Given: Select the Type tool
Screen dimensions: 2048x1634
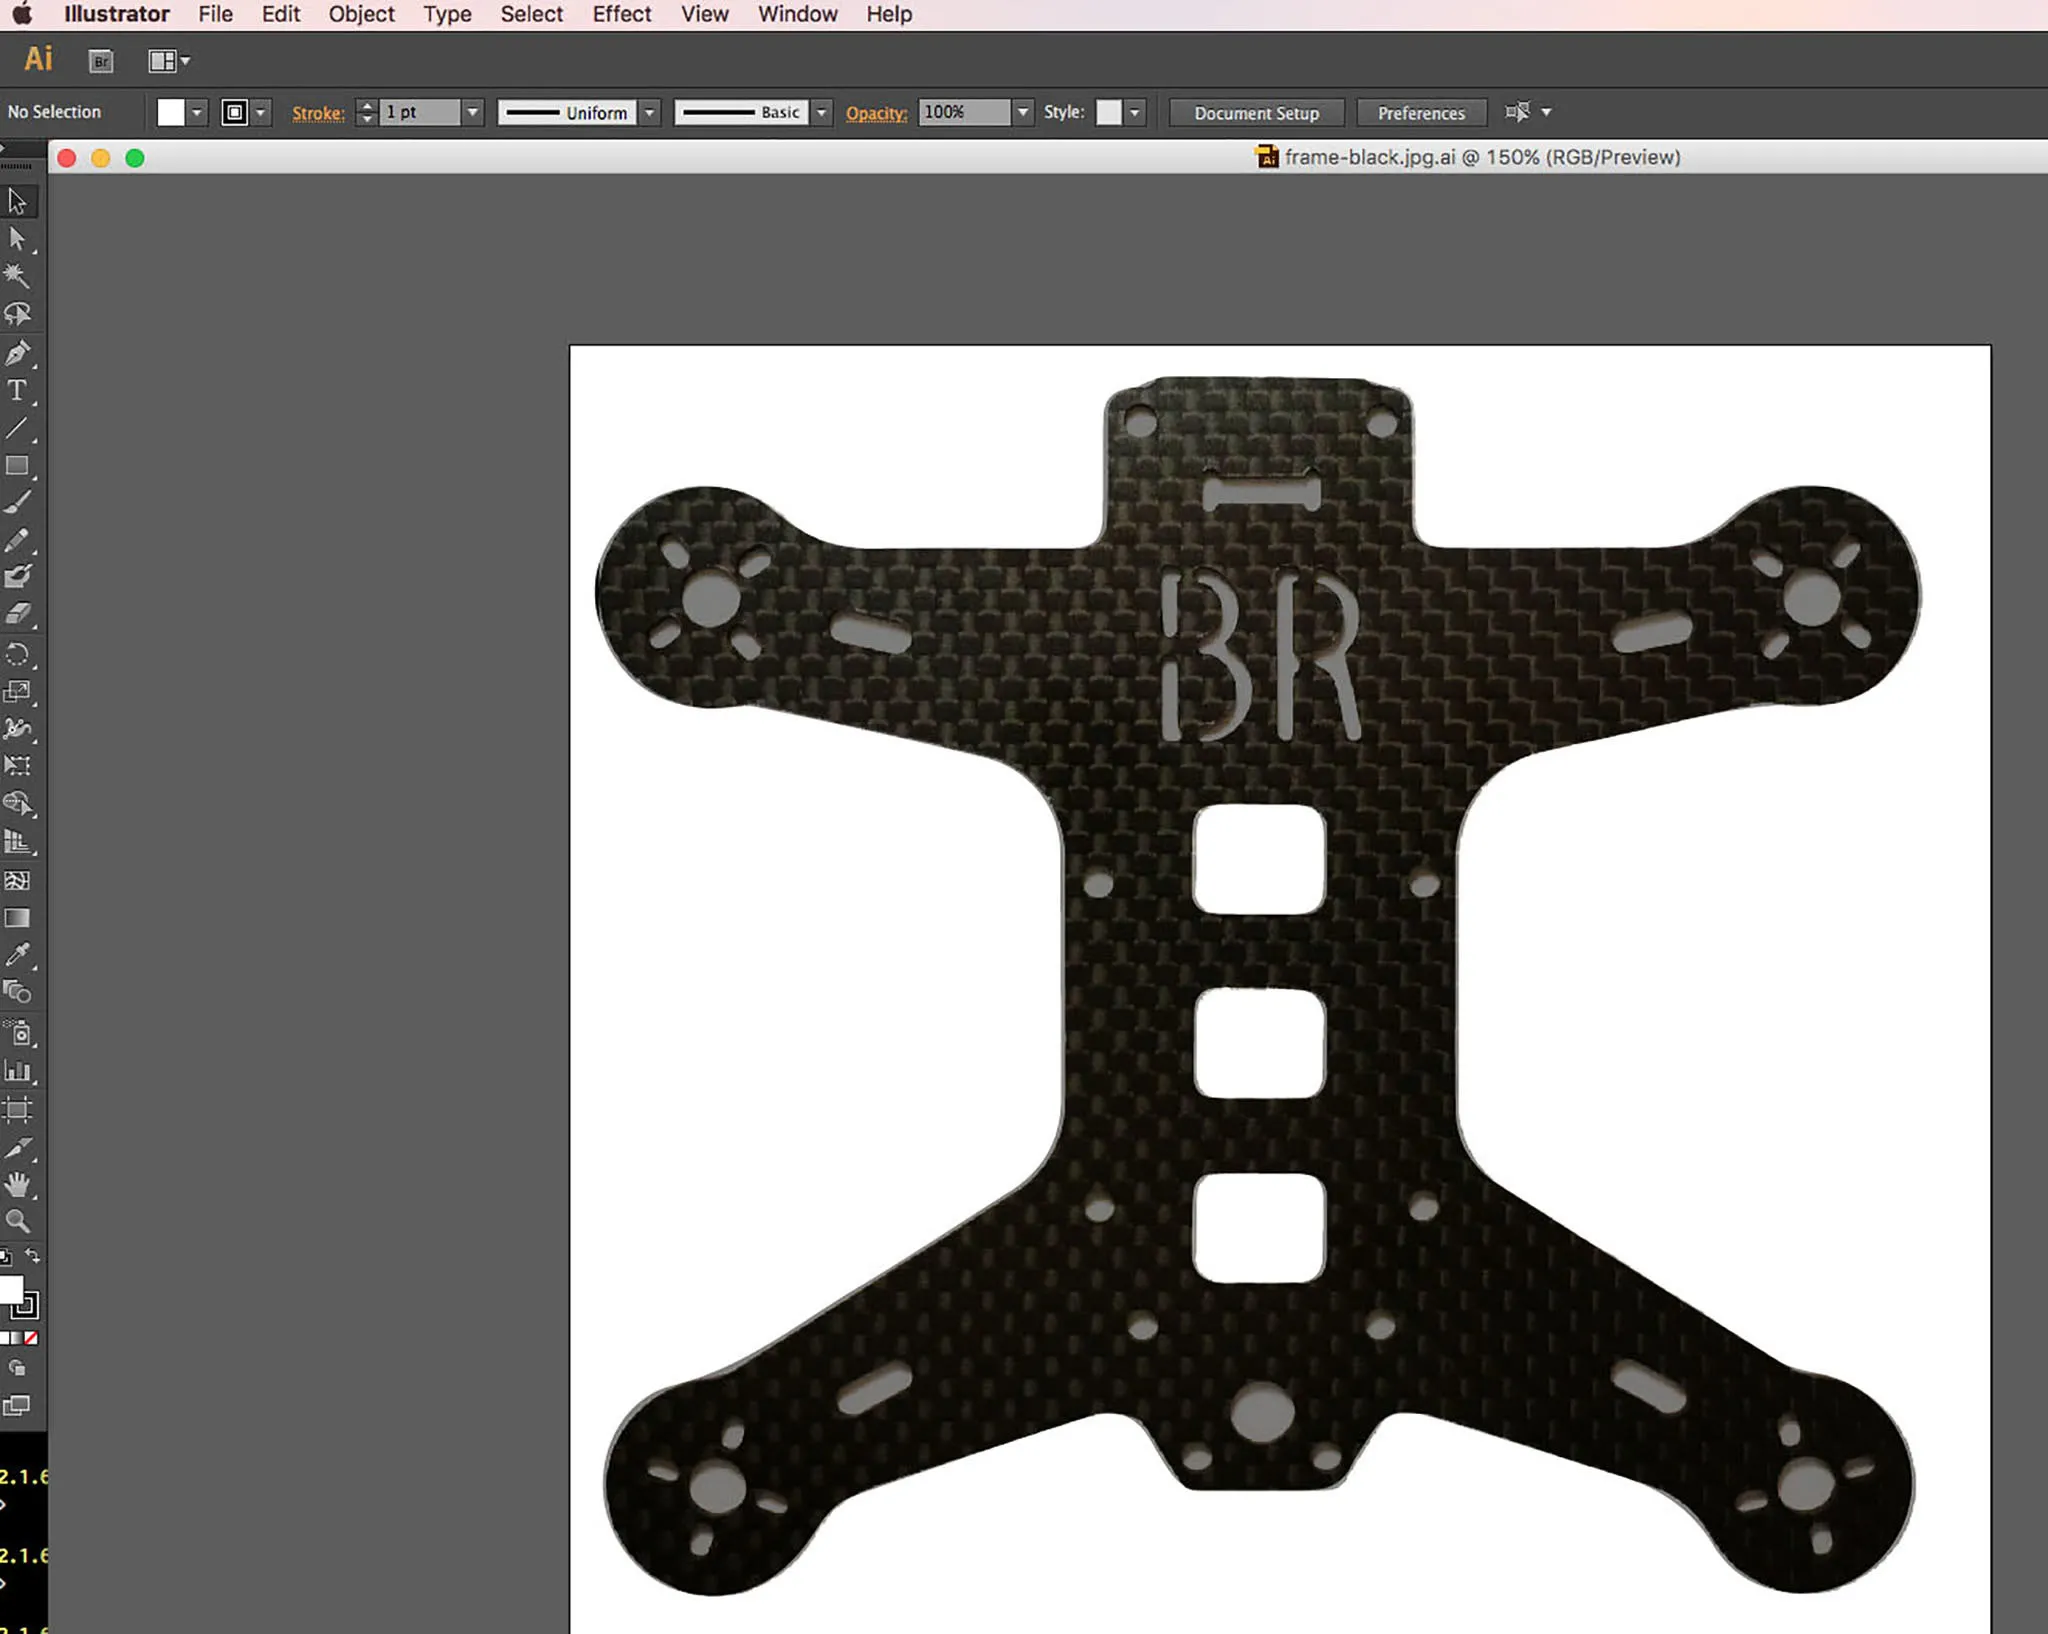Looking at the screenshot, I should click(17, 391).
